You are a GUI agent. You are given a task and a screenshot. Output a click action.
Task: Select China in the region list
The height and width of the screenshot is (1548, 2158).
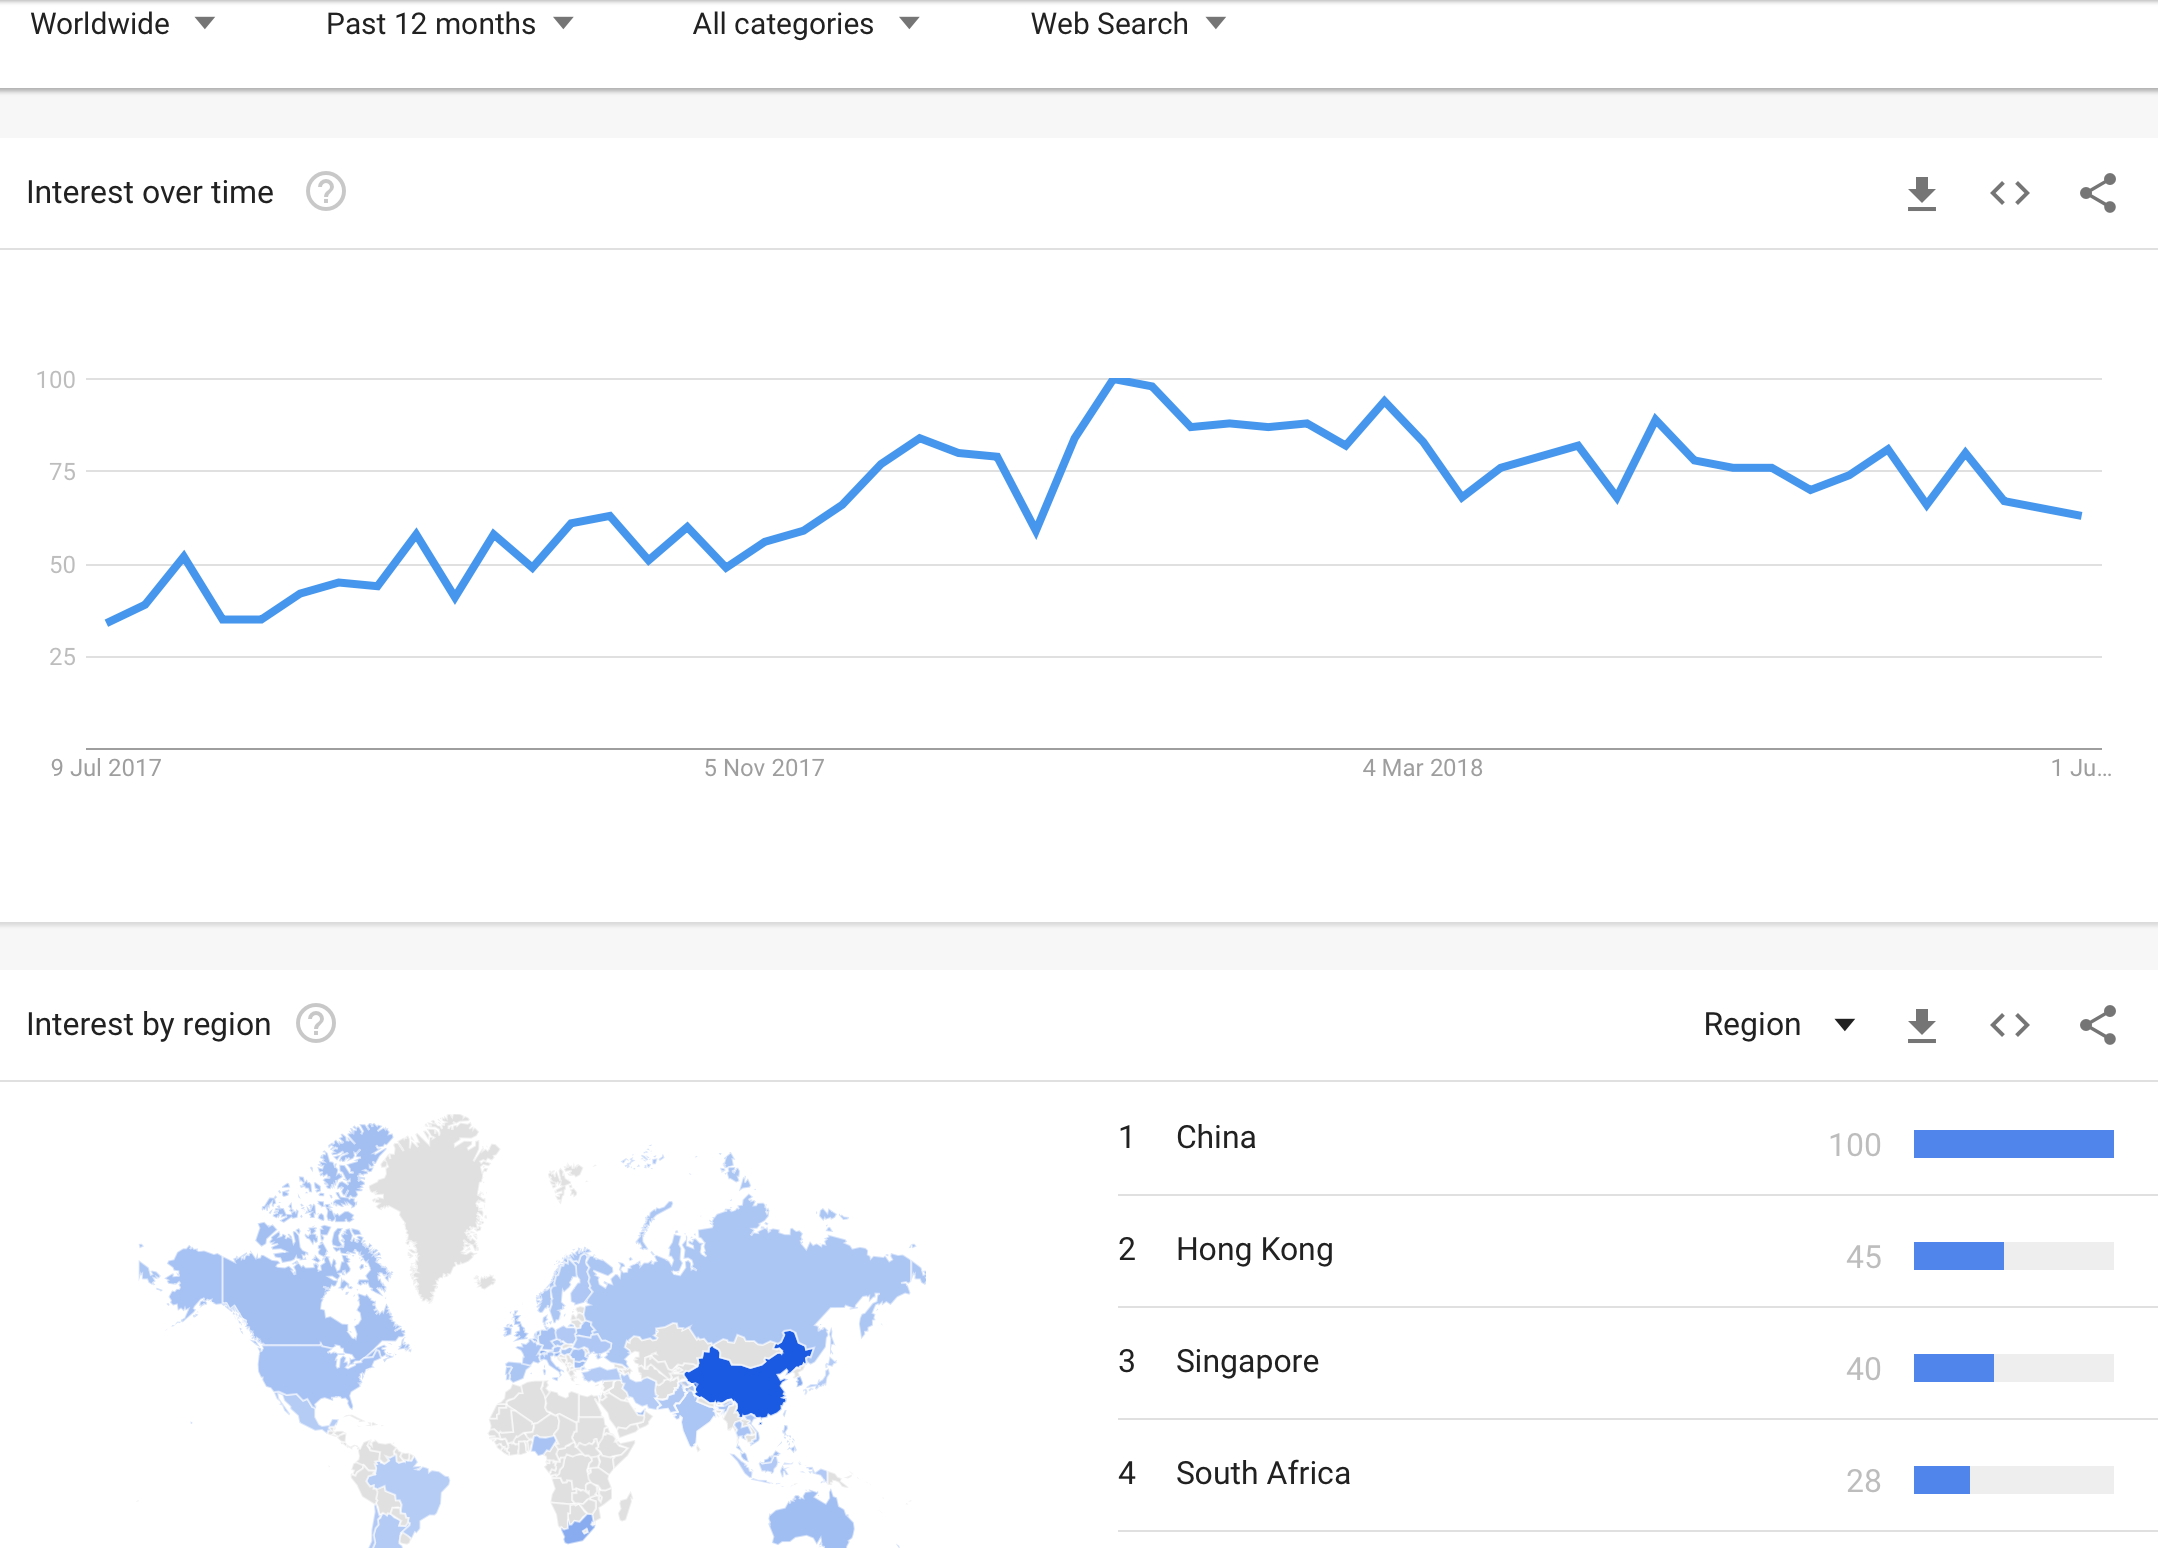pyautogui.click(x=1215, y=1138)
